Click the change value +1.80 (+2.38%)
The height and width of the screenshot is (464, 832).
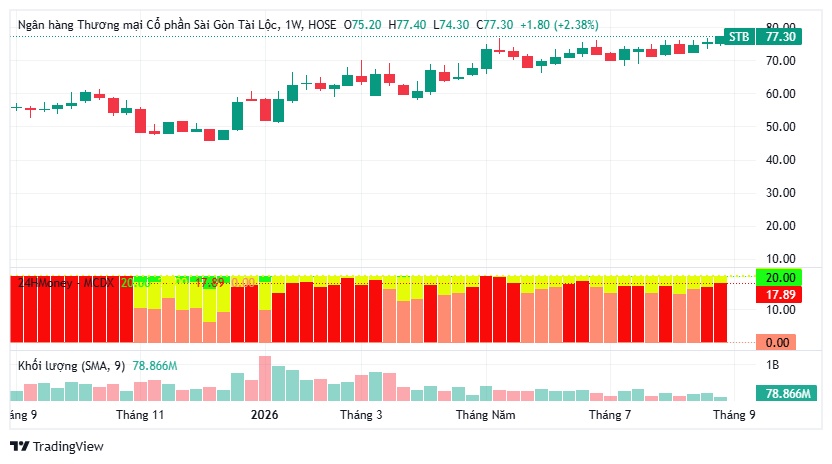point(559,25)
